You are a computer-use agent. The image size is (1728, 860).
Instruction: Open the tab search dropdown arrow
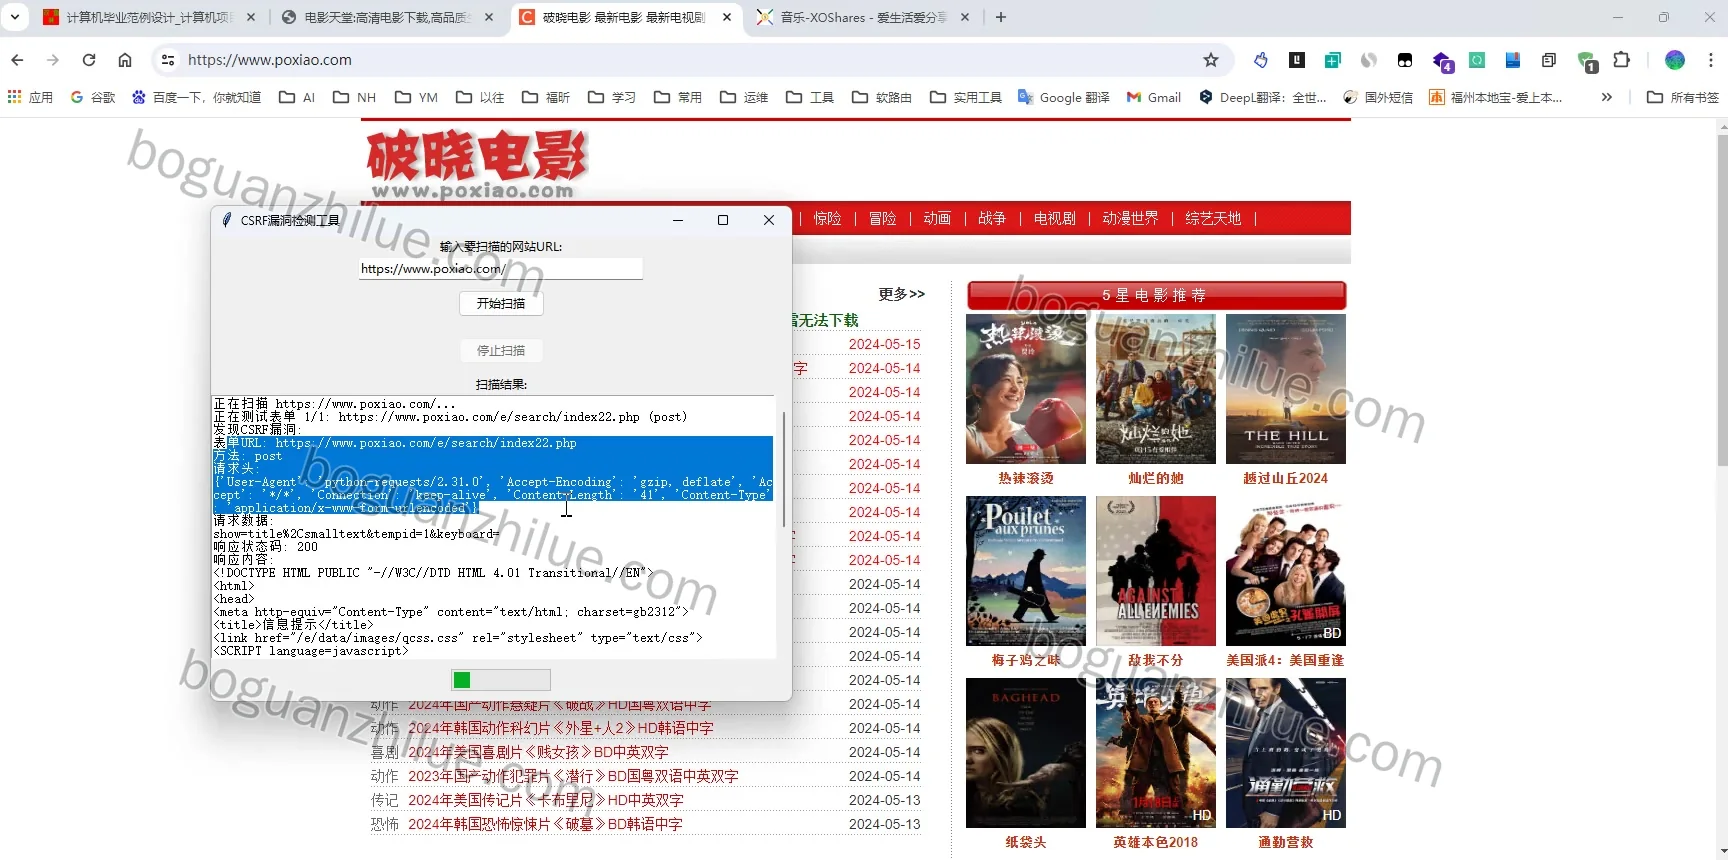[15, 17]
